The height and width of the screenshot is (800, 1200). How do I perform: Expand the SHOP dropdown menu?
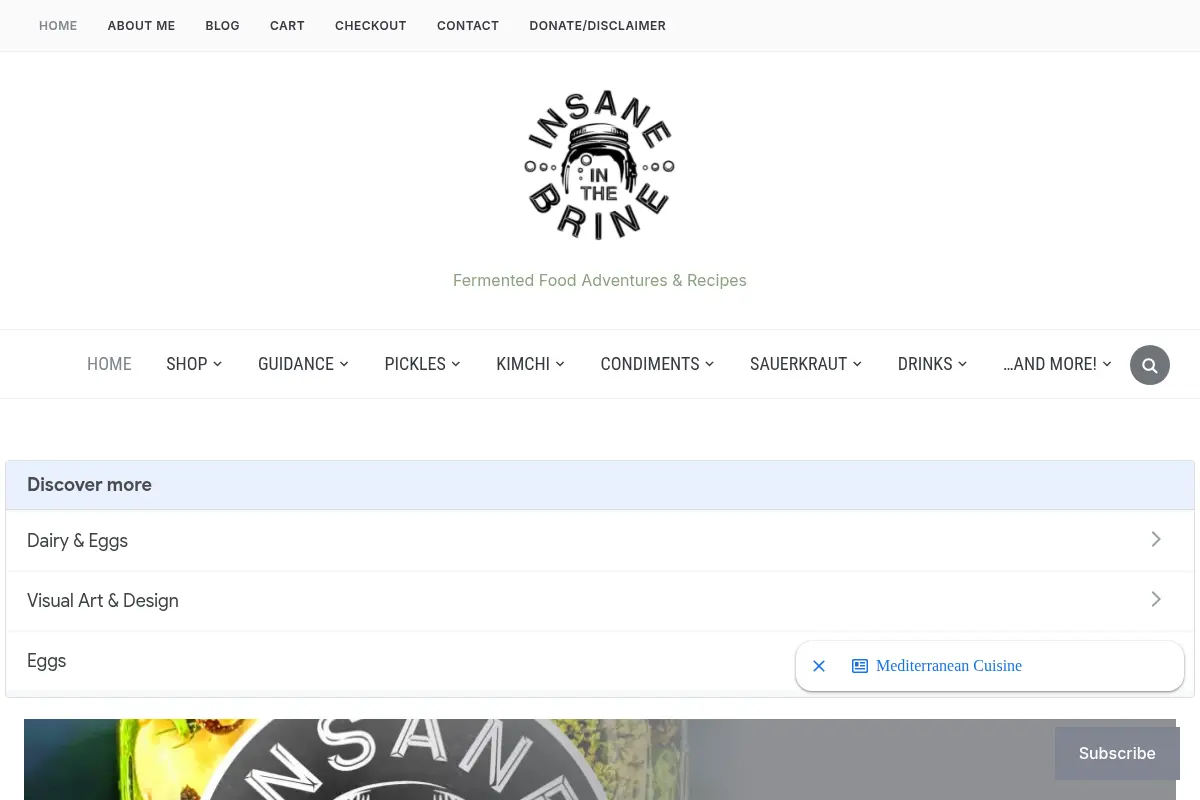[x=194, y=364]
